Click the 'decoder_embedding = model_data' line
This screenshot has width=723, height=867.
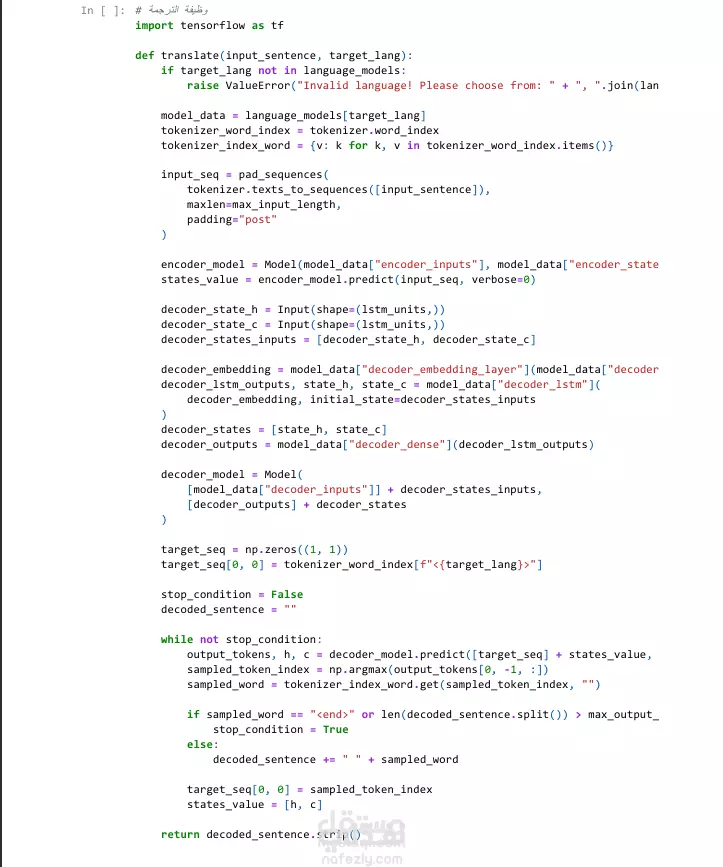tap(410, 369)
